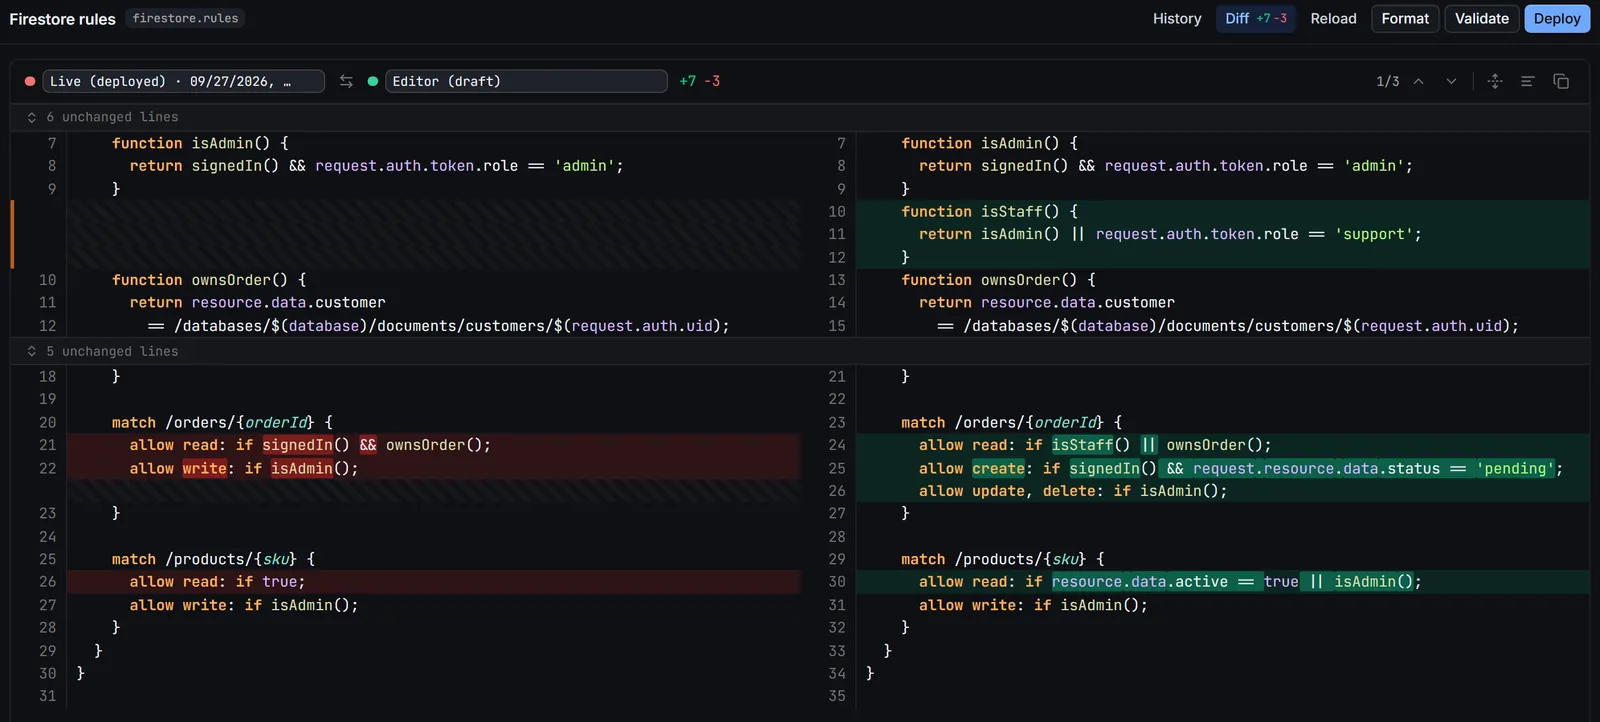Validate the Firestore rules
The image size is (1600, 722).
pos(1482,18)
